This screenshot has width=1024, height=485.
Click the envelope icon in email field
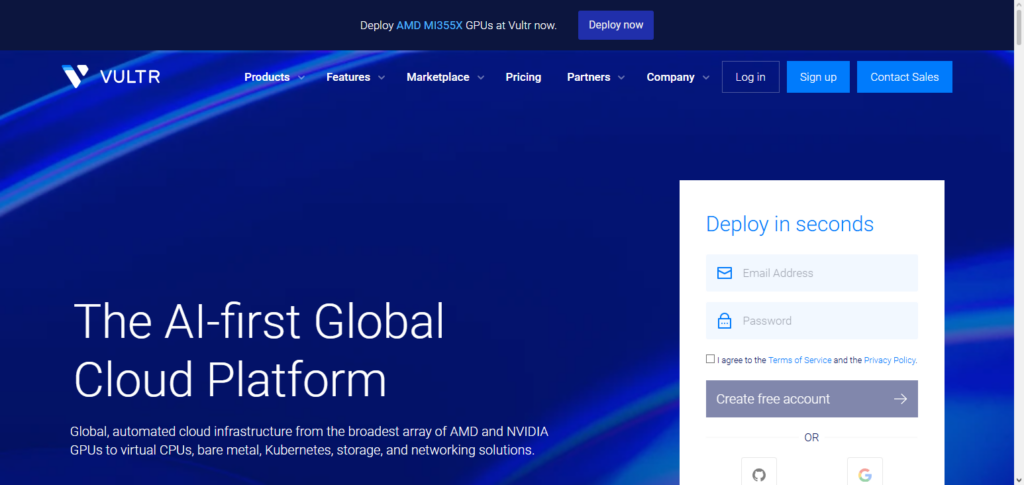point(724,273)
